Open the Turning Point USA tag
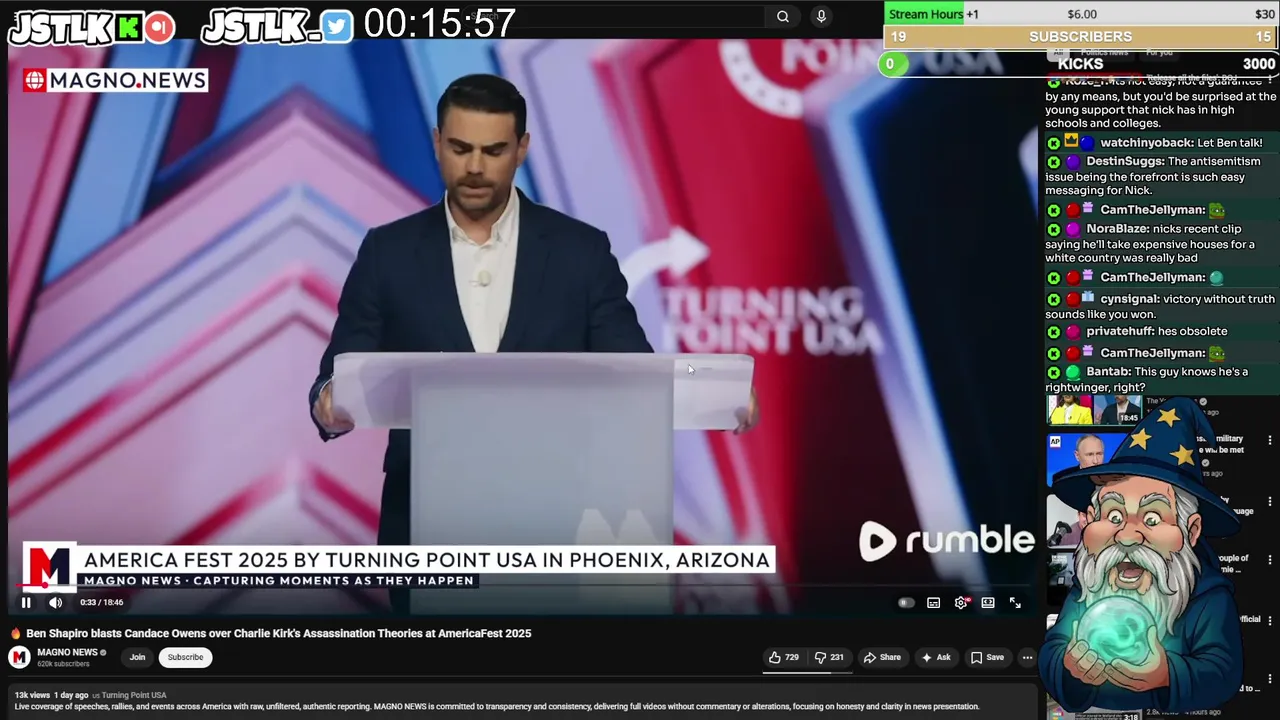1280x720 pixels. coord(134,695)
